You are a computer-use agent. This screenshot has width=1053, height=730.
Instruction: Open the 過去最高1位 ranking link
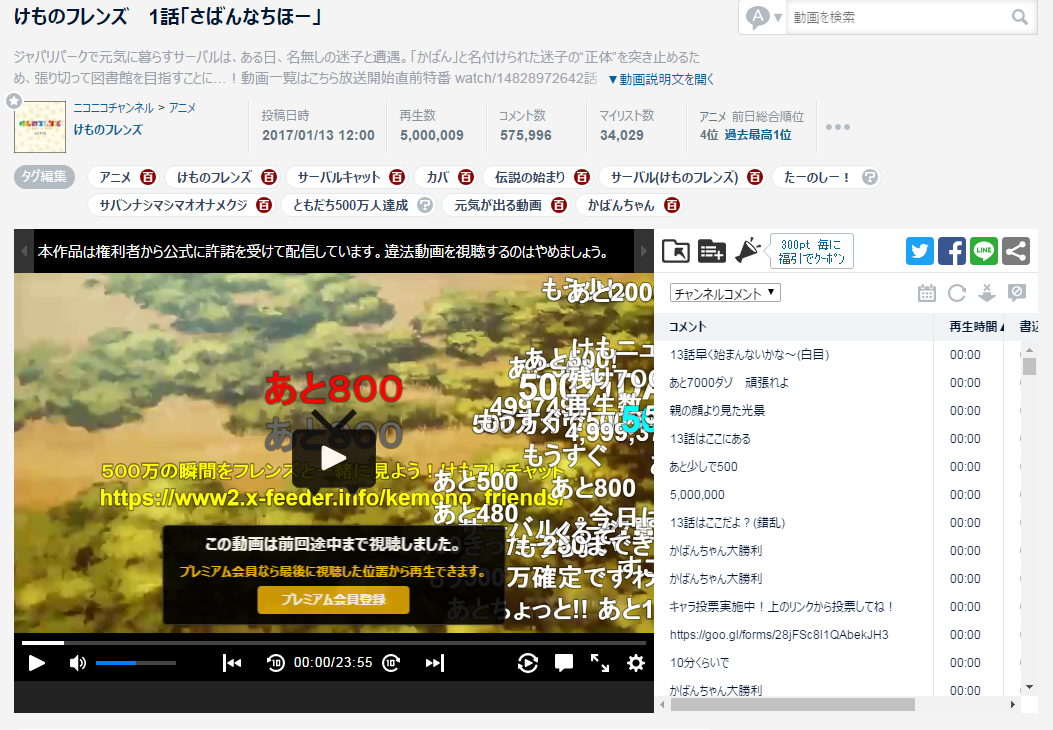pos(758,135)
